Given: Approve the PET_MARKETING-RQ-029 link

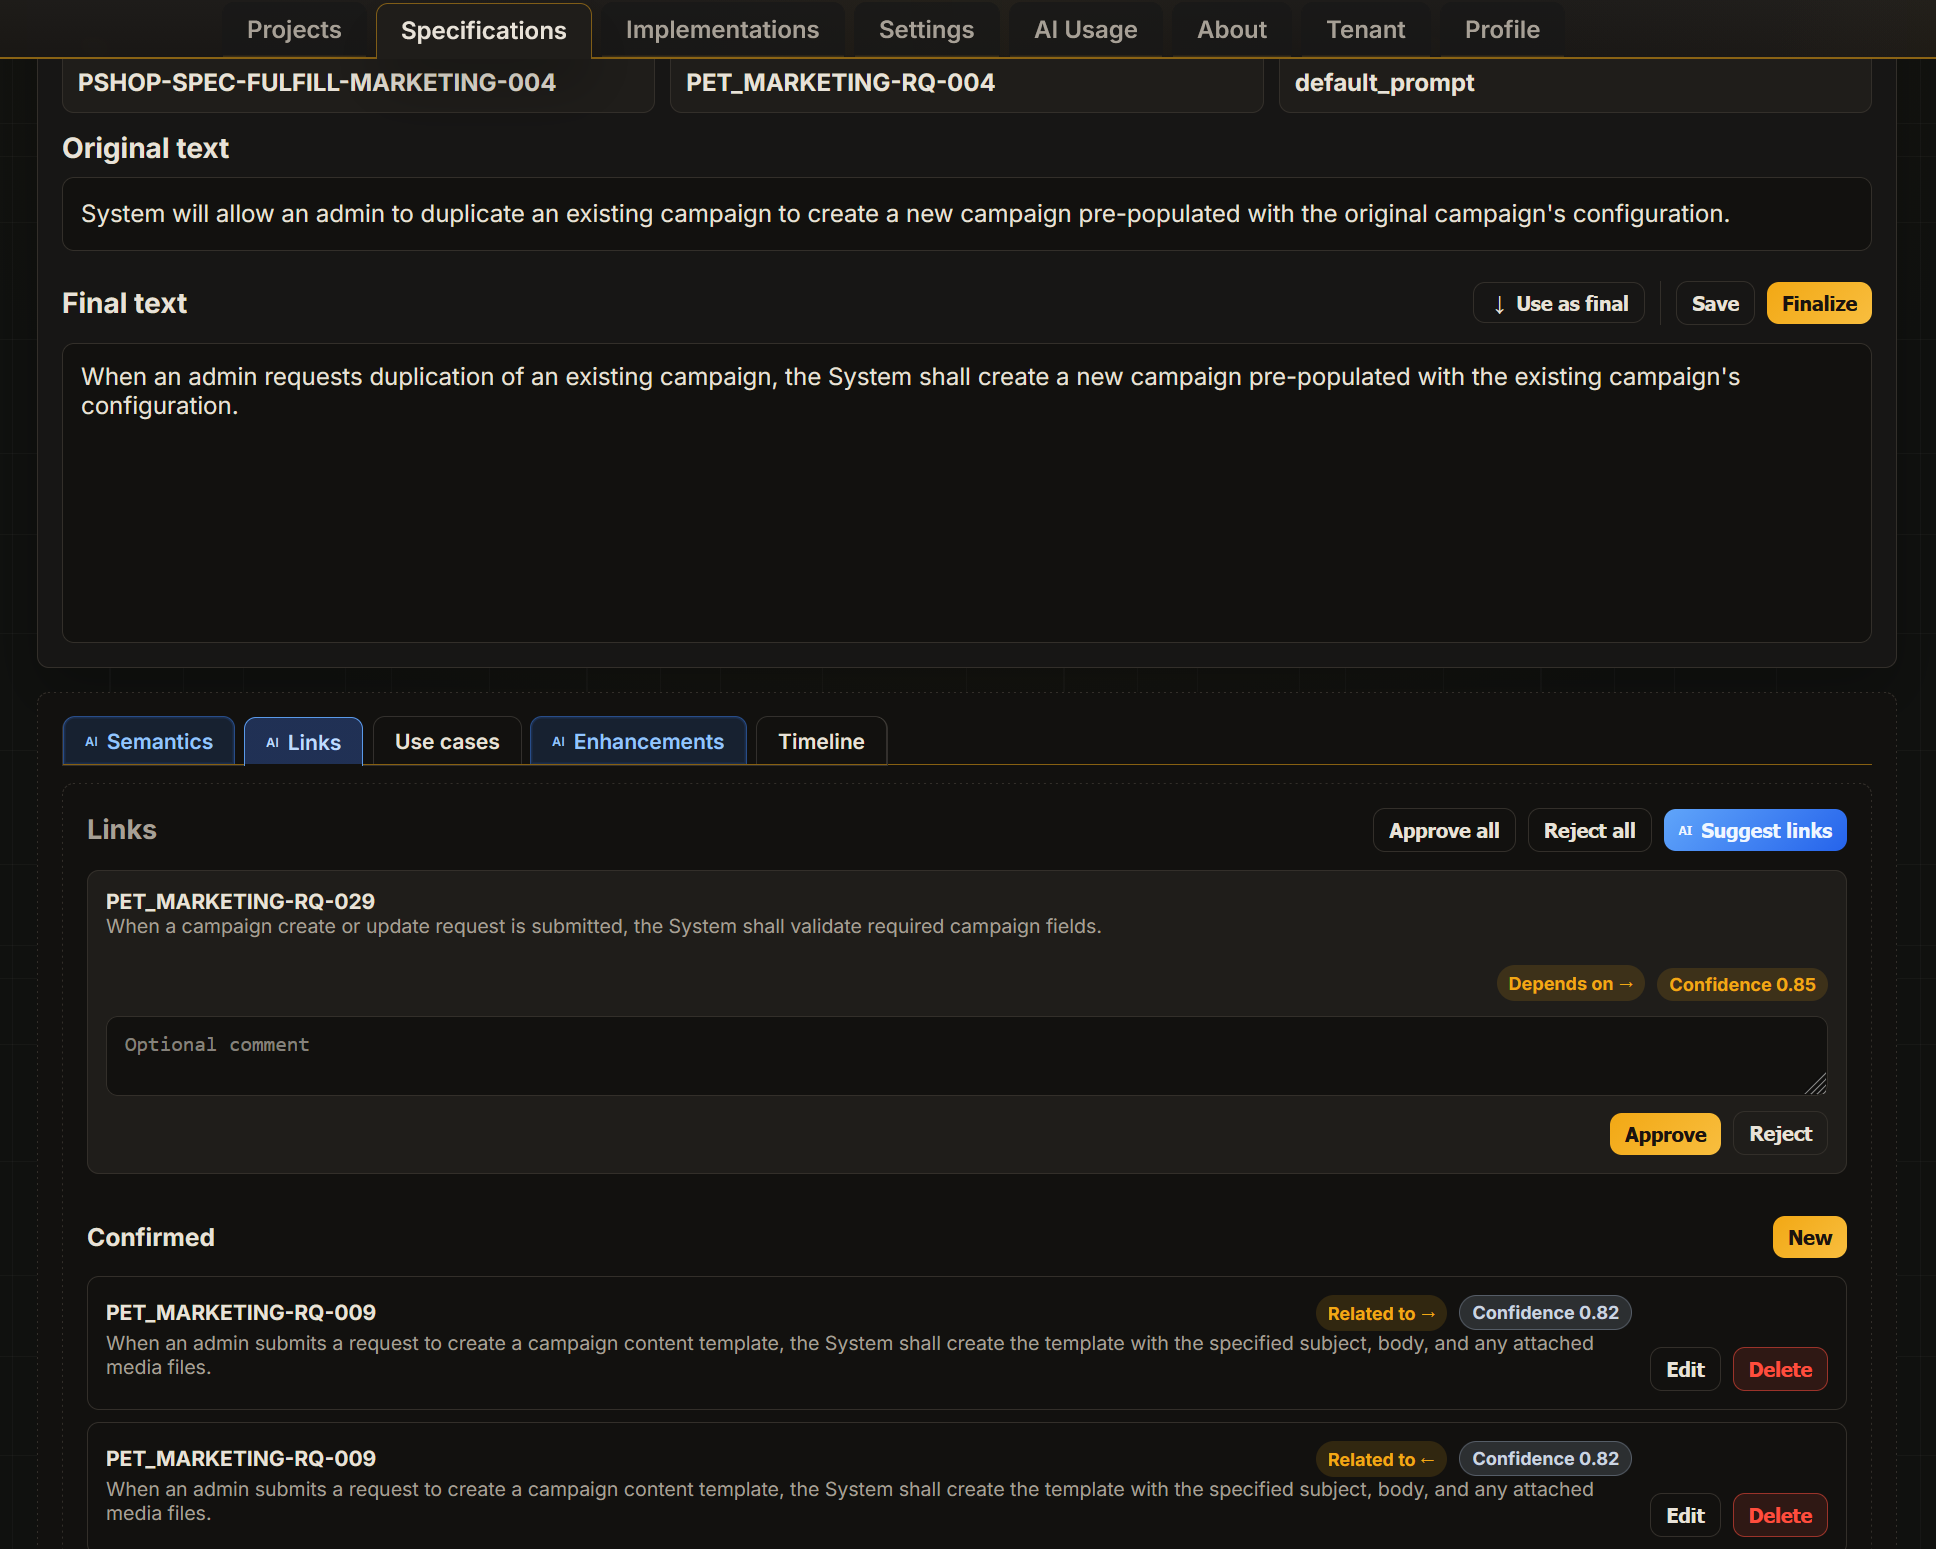Looking at the screenshot, I should (x=1665, y=1134).
